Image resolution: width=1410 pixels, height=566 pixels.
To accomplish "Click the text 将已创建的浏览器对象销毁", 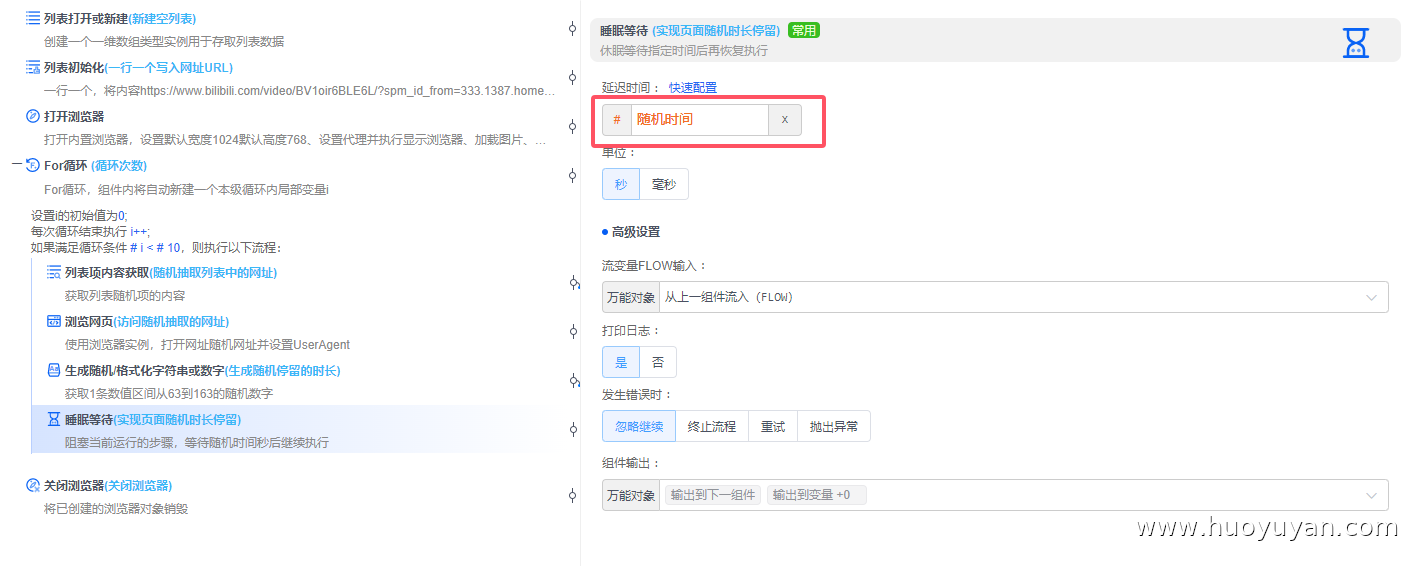I will point(116,508).
